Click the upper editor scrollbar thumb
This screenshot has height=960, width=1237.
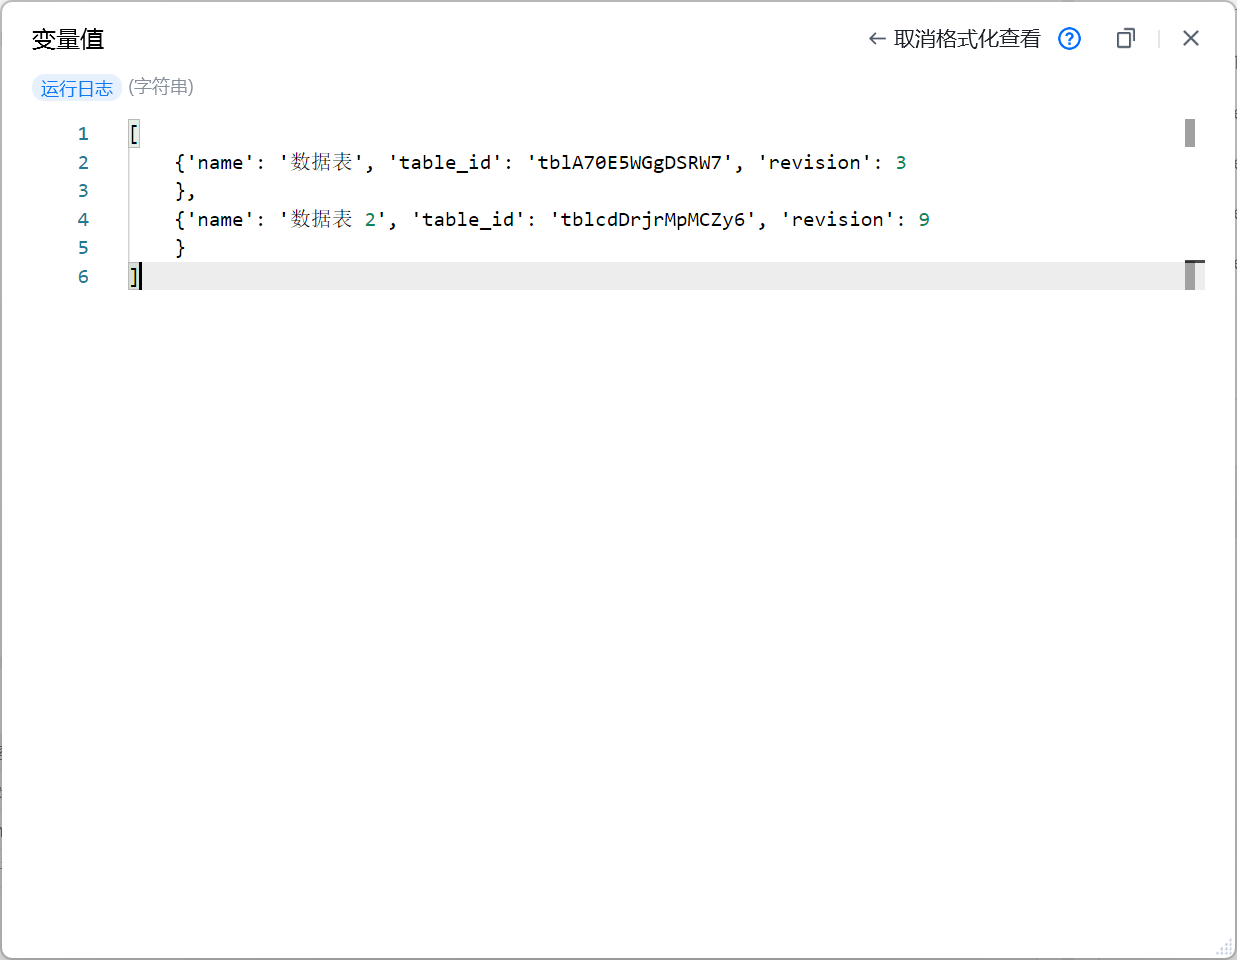click(1190, 133)
